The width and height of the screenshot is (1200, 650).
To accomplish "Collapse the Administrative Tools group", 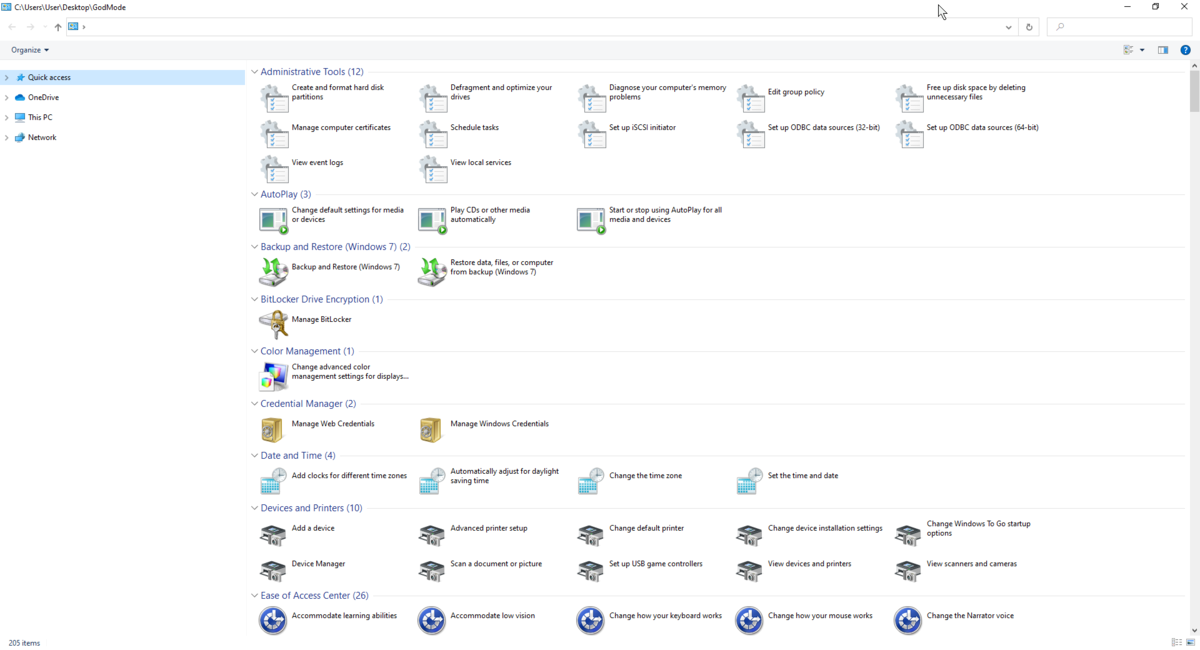I will [254, 72].
